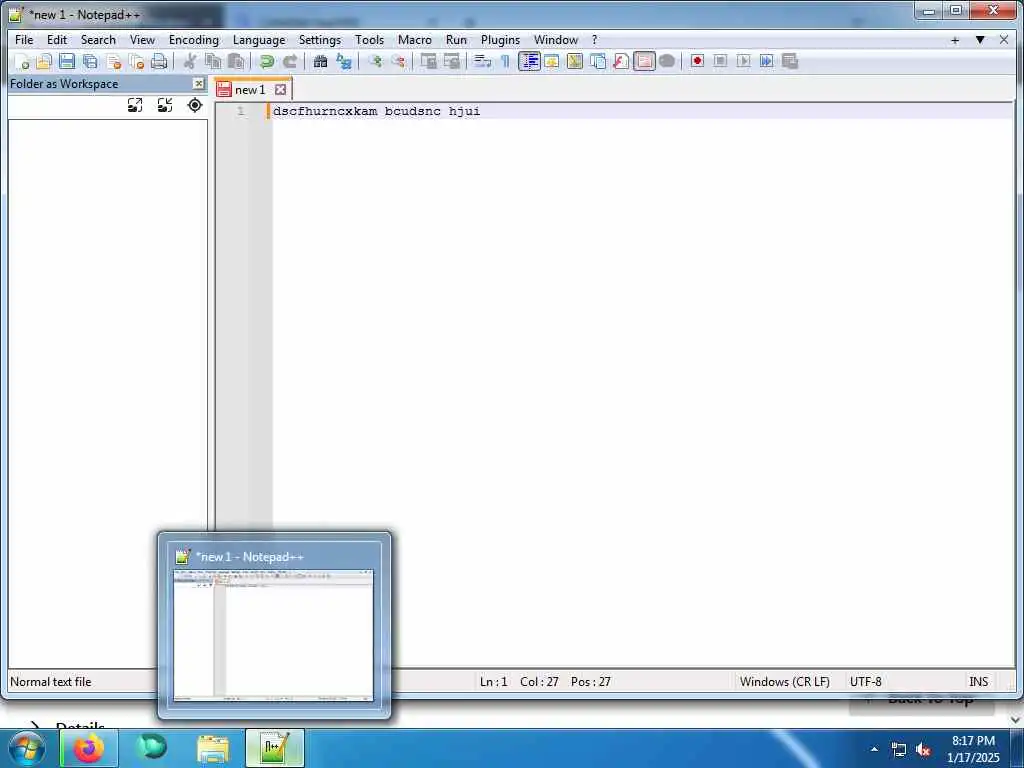Image resolution: width=1024 pixels, height=768 pixels.
Task: Redo the last undone edit
Action: 289,61
